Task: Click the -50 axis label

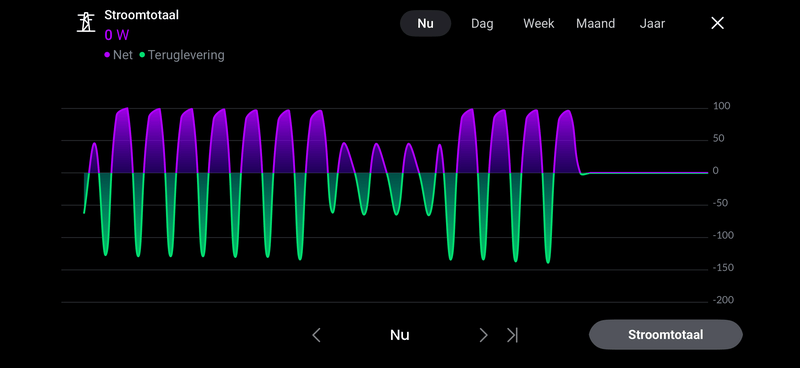Action: point(721,204)
